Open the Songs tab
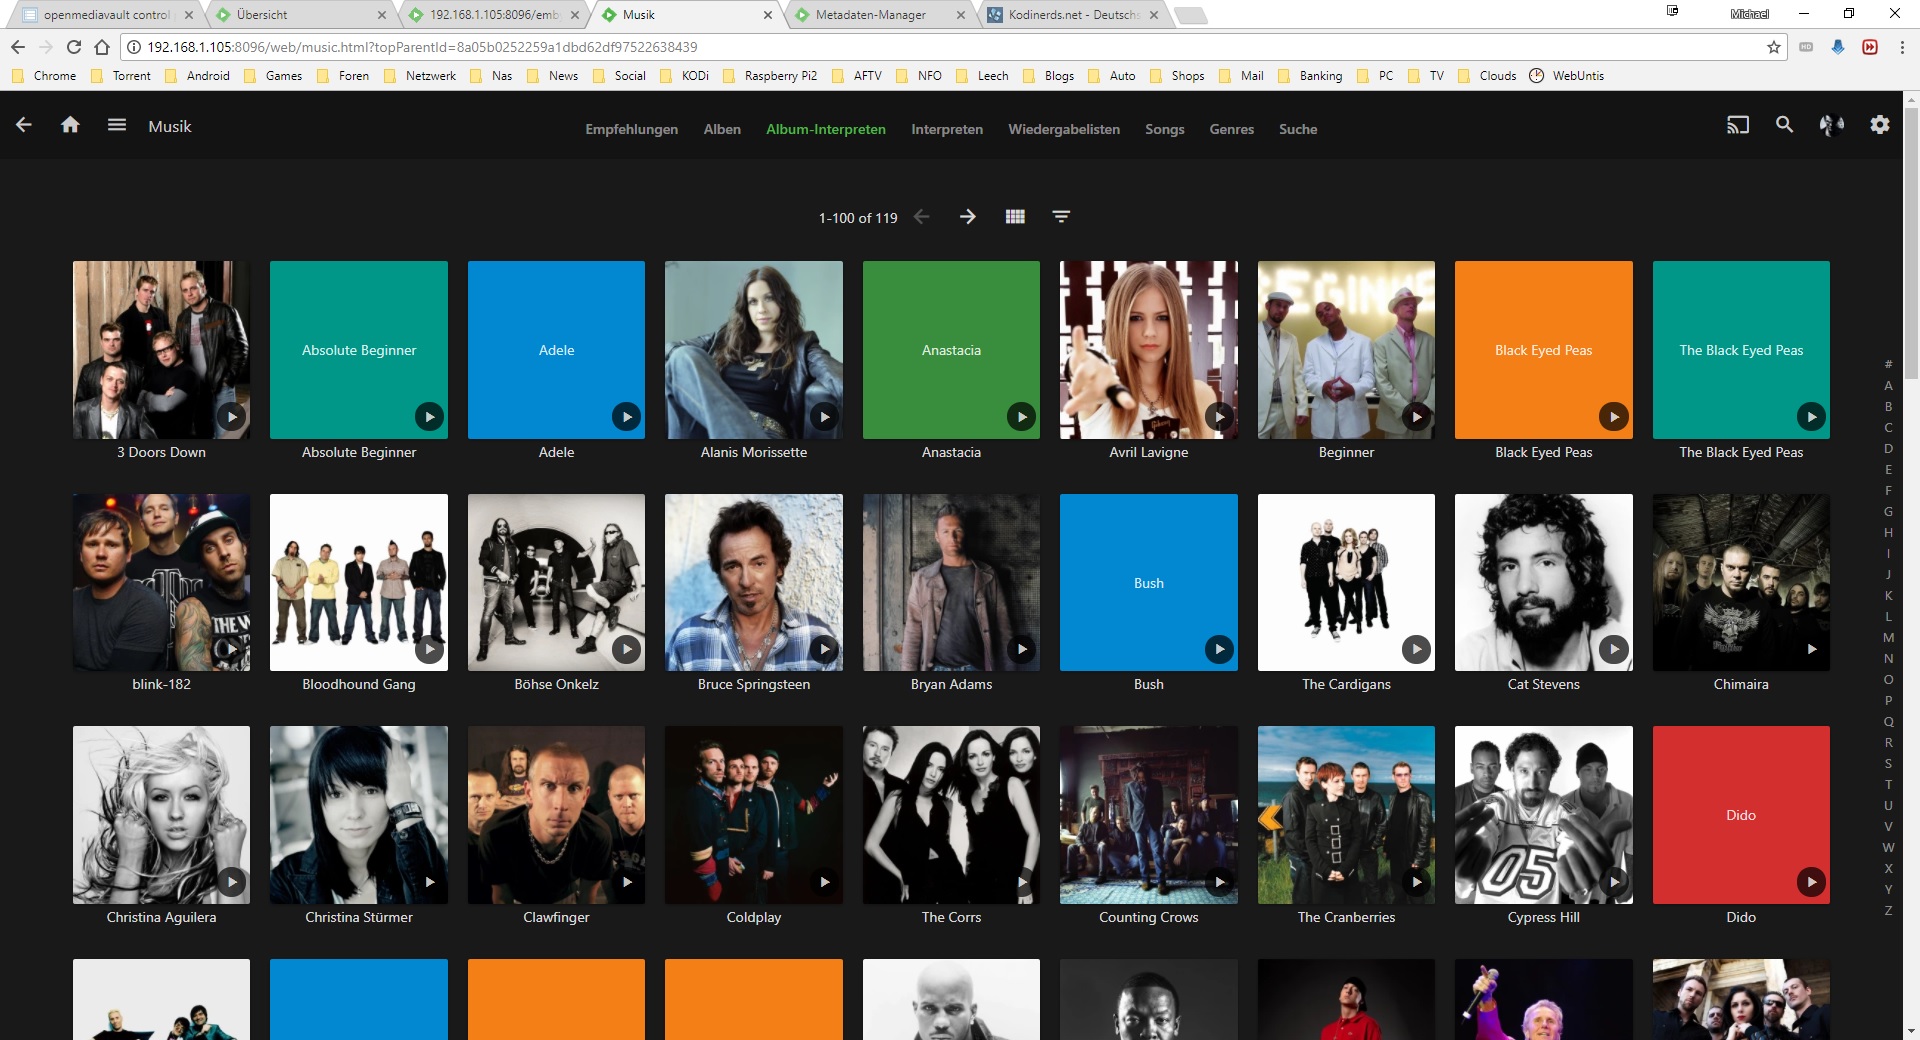 coord(1165,129)
